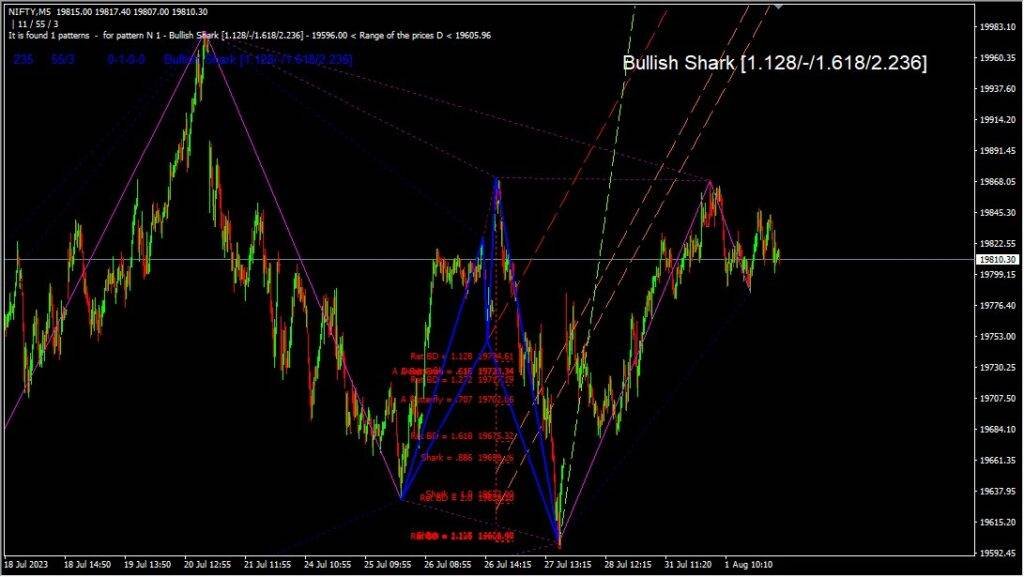The width and height of the screenshot is (1024, 577).
Task: Click the '18 Jul 2023' time axis label
Action: click(26, 565)
